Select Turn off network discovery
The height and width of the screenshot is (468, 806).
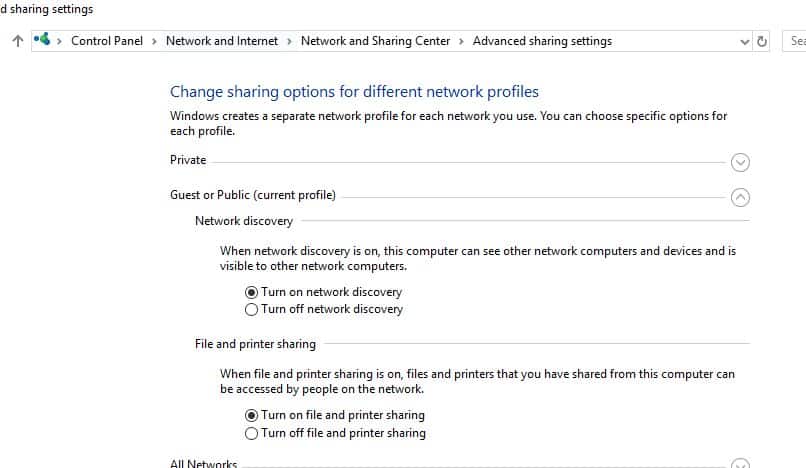[x=252, y=309]
